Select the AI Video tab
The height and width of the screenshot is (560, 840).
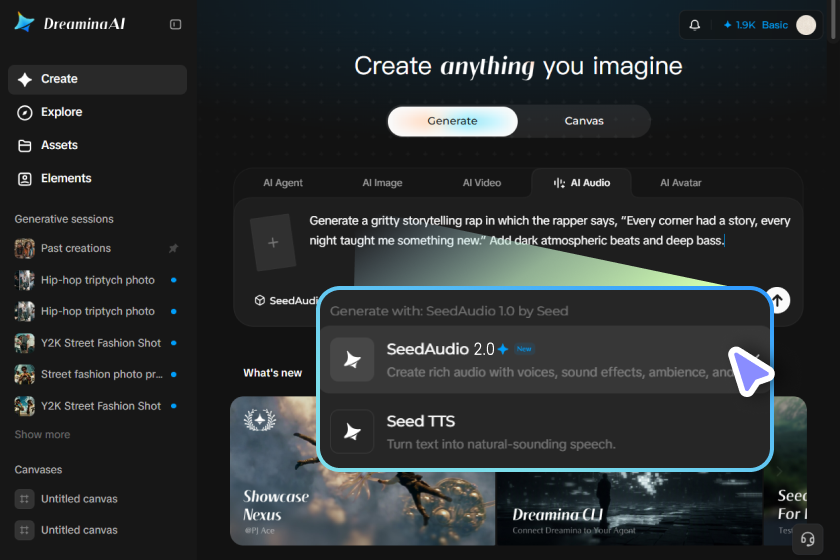pyautogui.click(x=482, y=183)
